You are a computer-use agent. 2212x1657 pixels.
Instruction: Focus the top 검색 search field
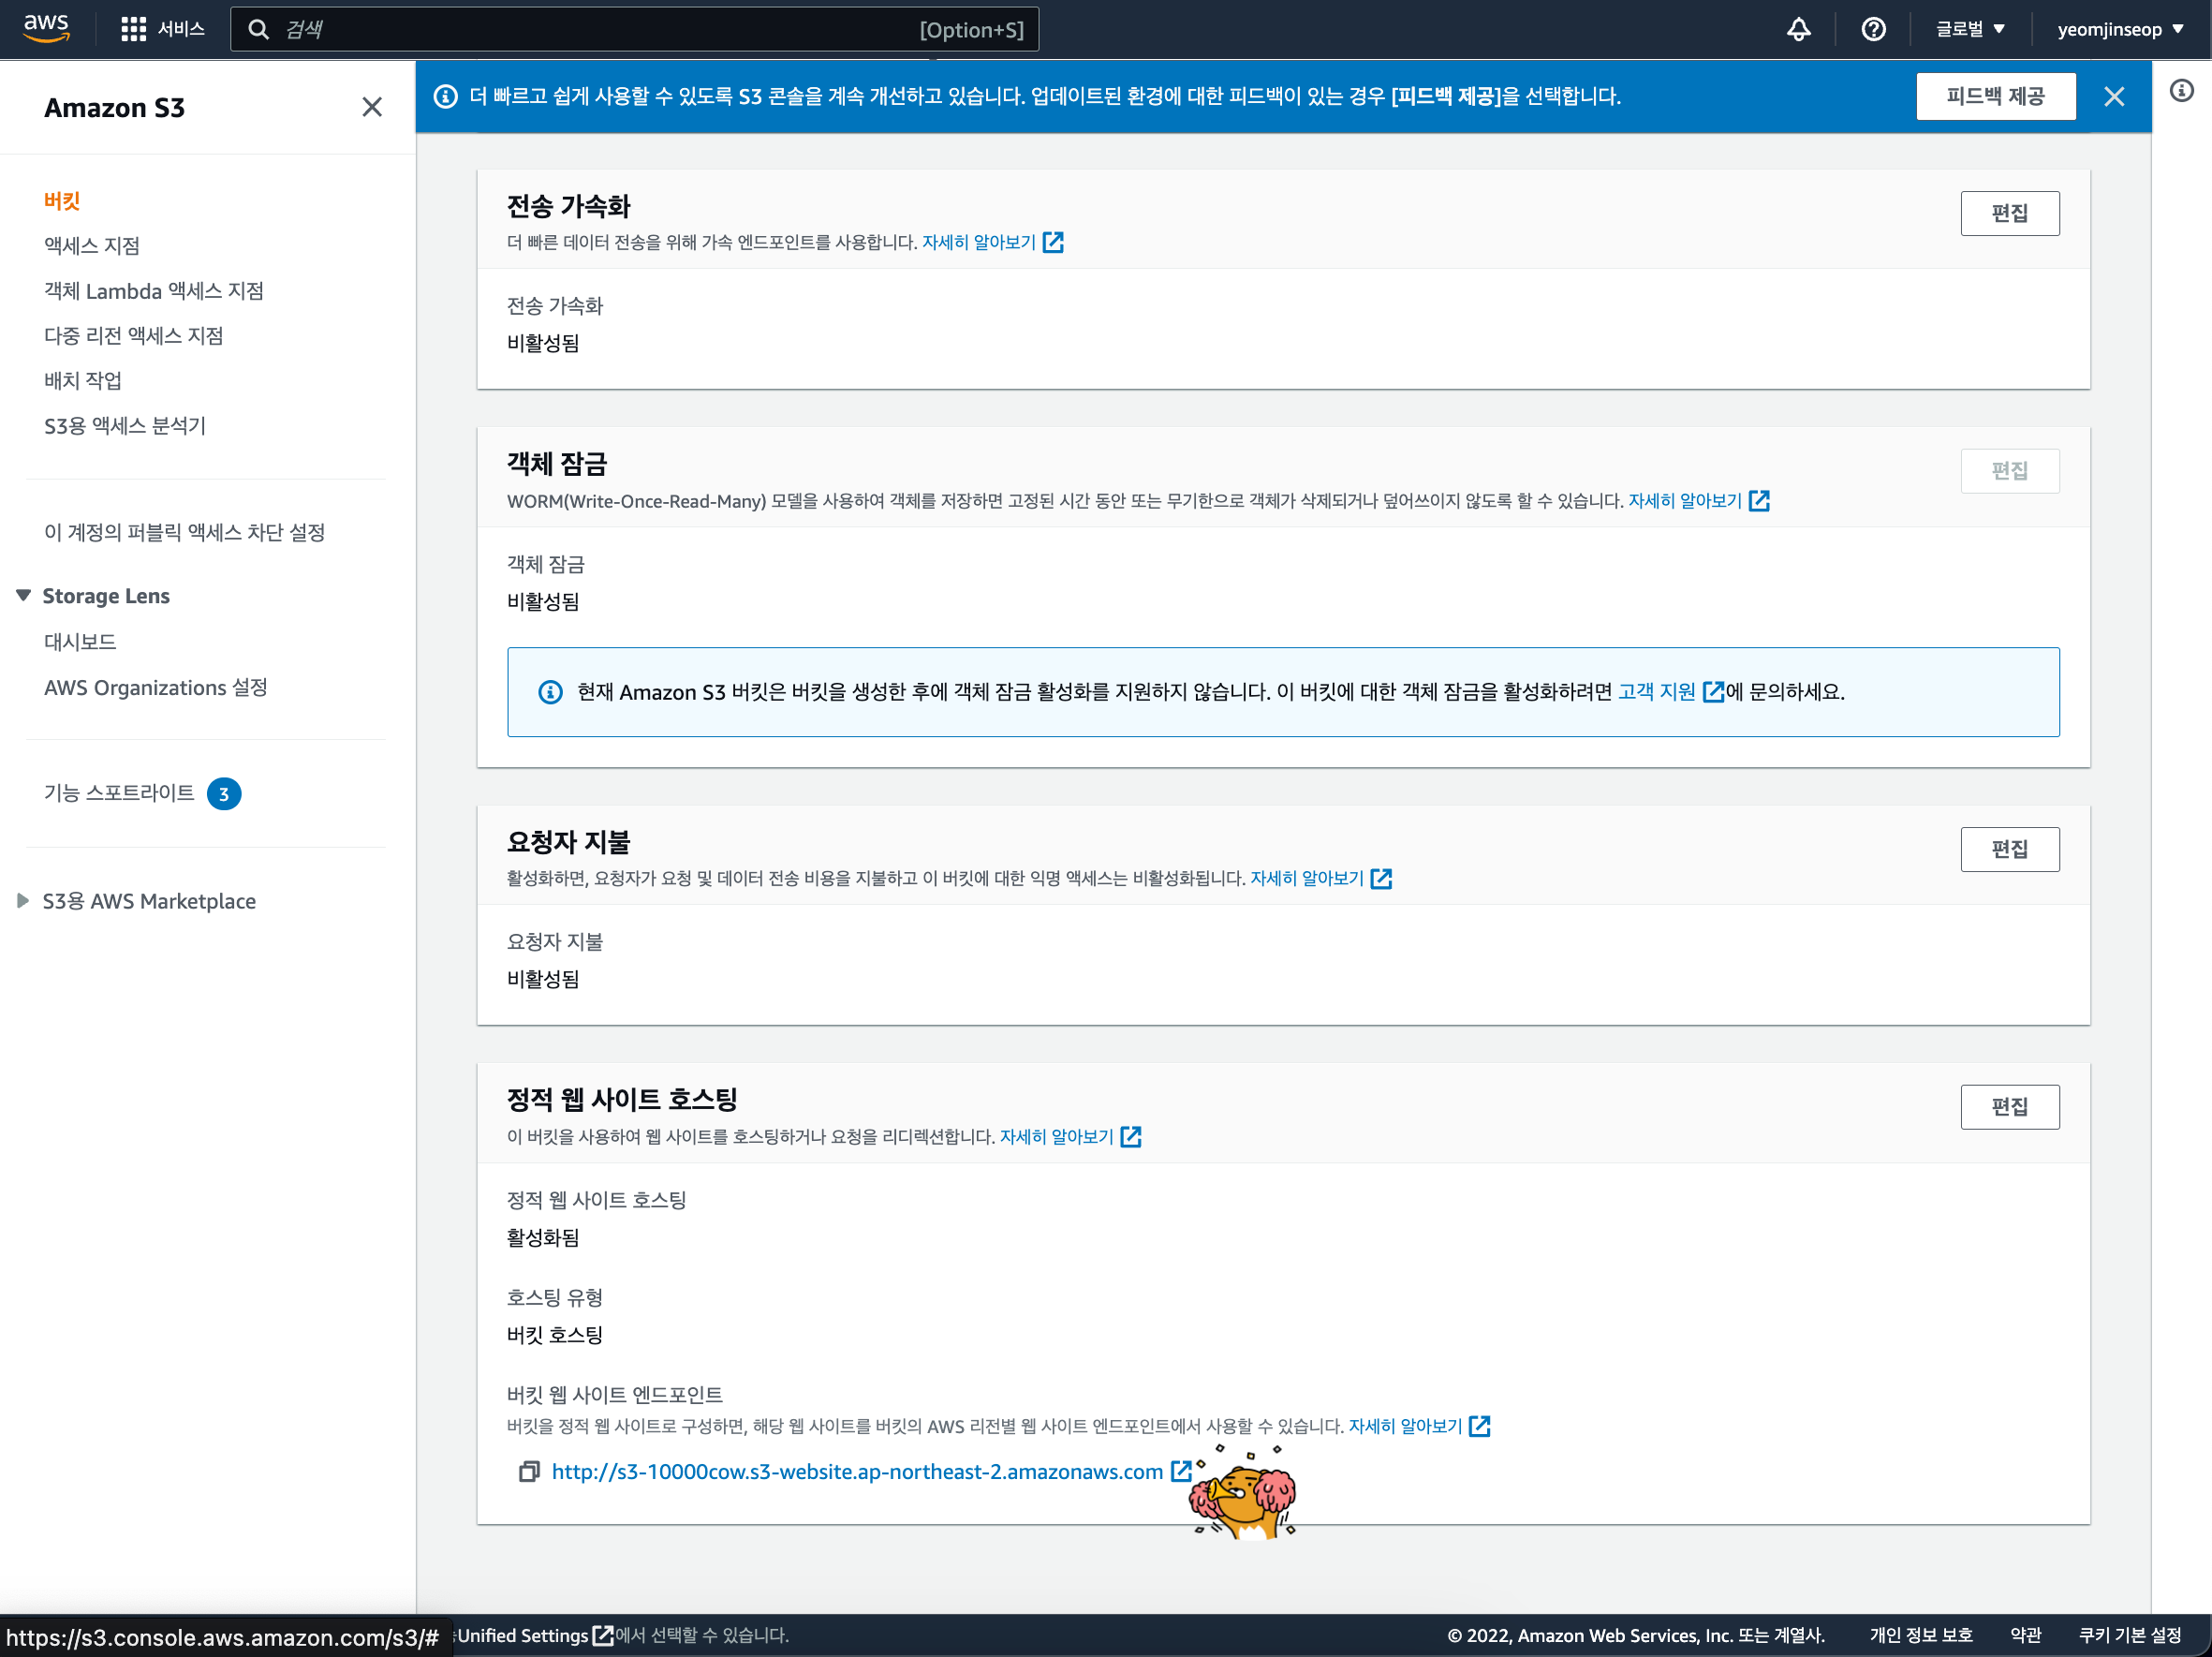(600, 29)
